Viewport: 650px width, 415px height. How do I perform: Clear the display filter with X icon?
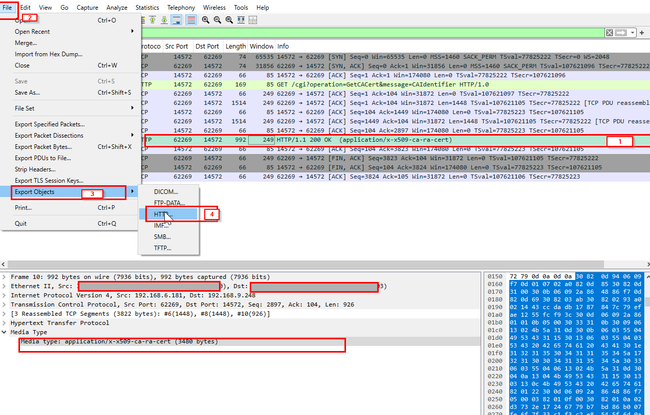click(609, 33)
